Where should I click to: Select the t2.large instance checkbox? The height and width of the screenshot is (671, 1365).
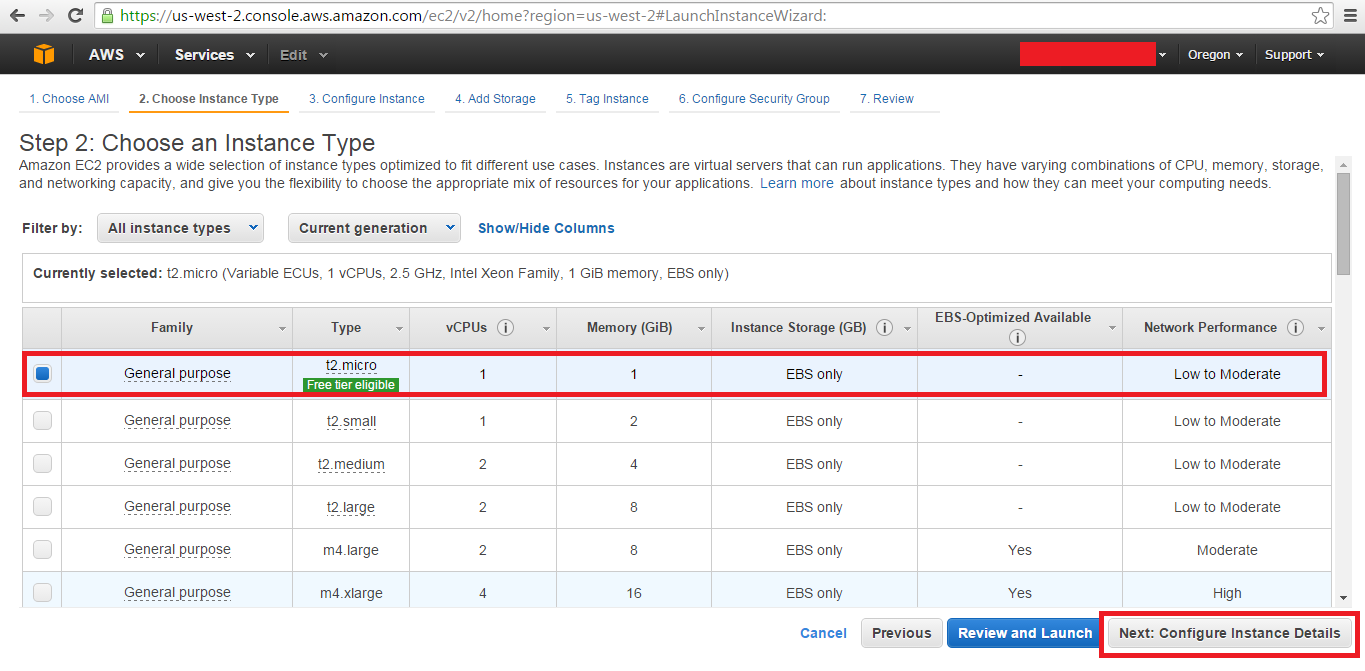(42, 507)
